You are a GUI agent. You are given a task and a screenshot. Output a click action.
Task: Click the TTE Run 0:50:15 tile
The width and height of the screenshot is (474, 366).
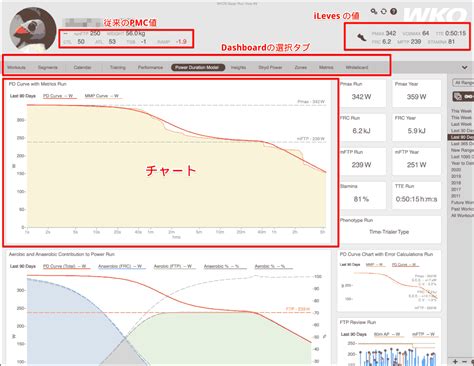pyautogui.click(x=417, y=196)
